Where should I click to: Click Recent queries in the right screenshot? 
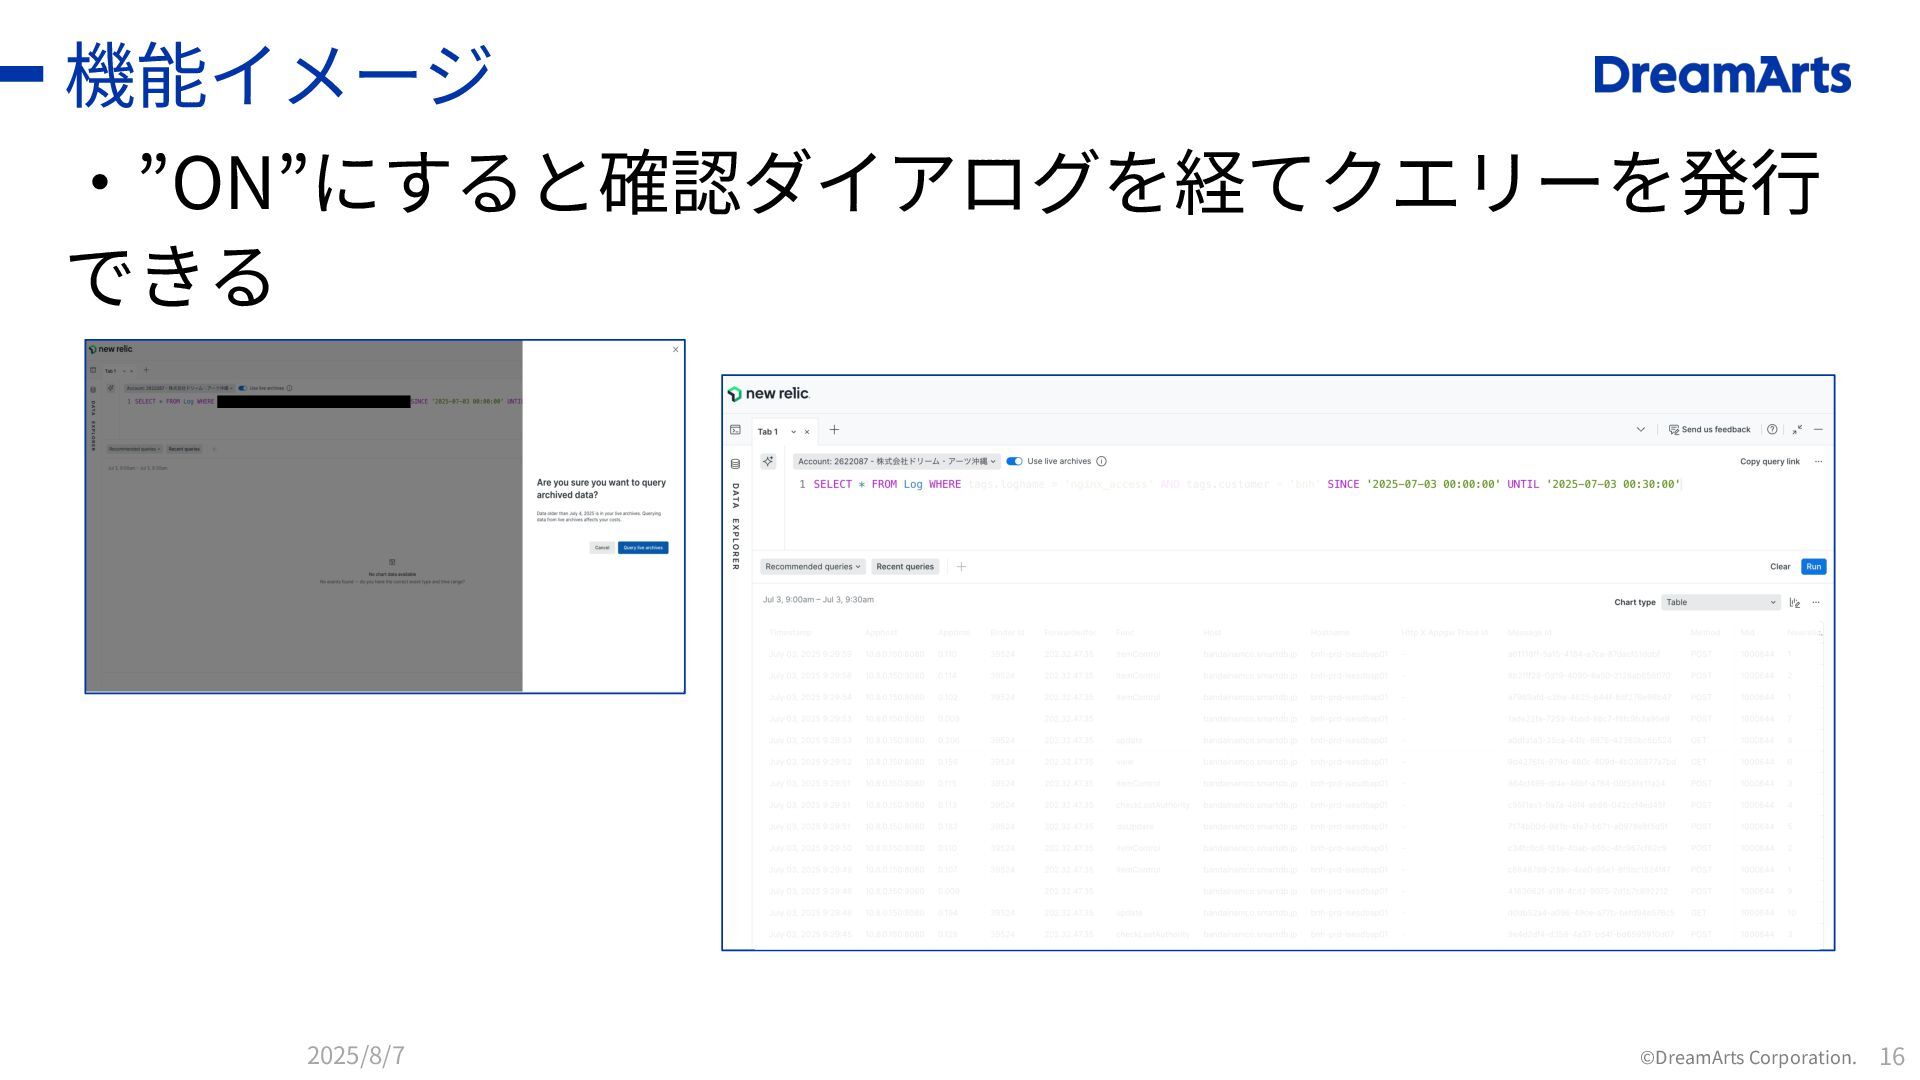[x=905, y=567]
